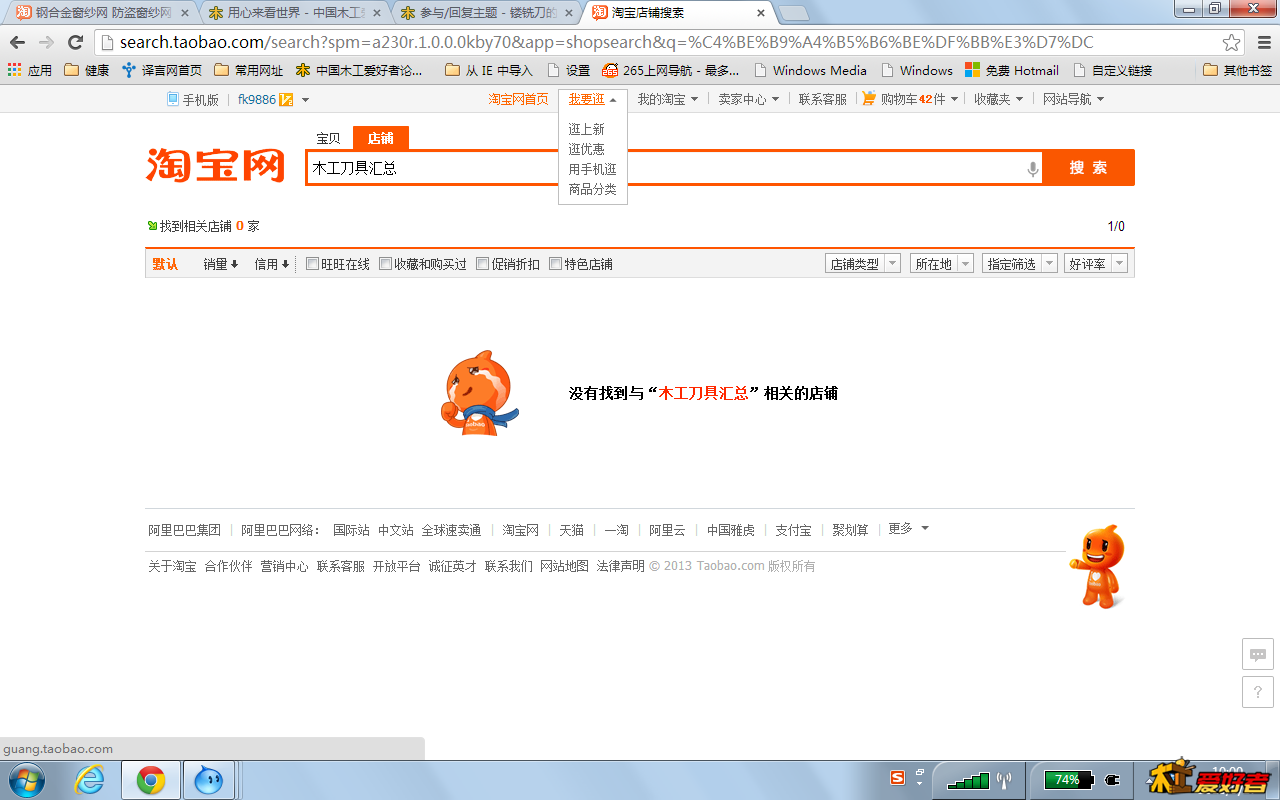Open the 健康 bookmark folder
The height and width of the screenshot is (800, 1280).
[87, 70]
